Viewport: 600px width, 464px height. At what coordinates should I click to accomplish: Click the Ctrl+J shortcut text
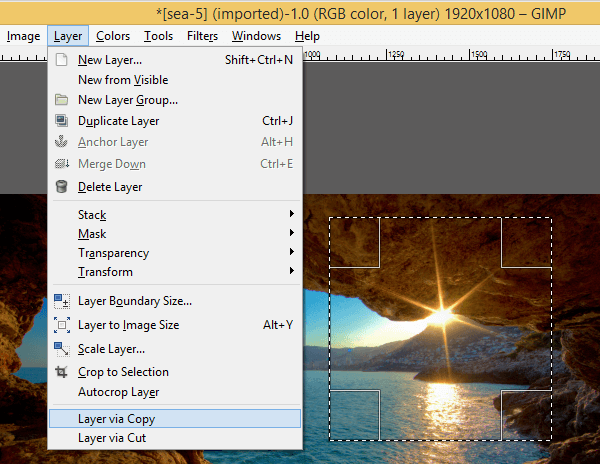tap(277, 121)
